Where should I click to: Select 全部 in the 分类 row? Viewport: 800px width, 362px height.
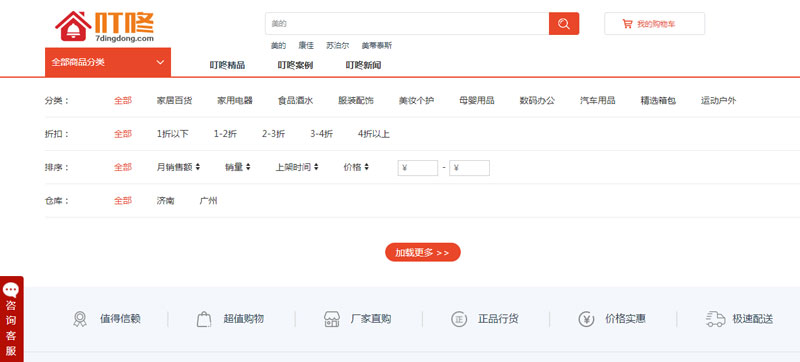pos(122,100)
